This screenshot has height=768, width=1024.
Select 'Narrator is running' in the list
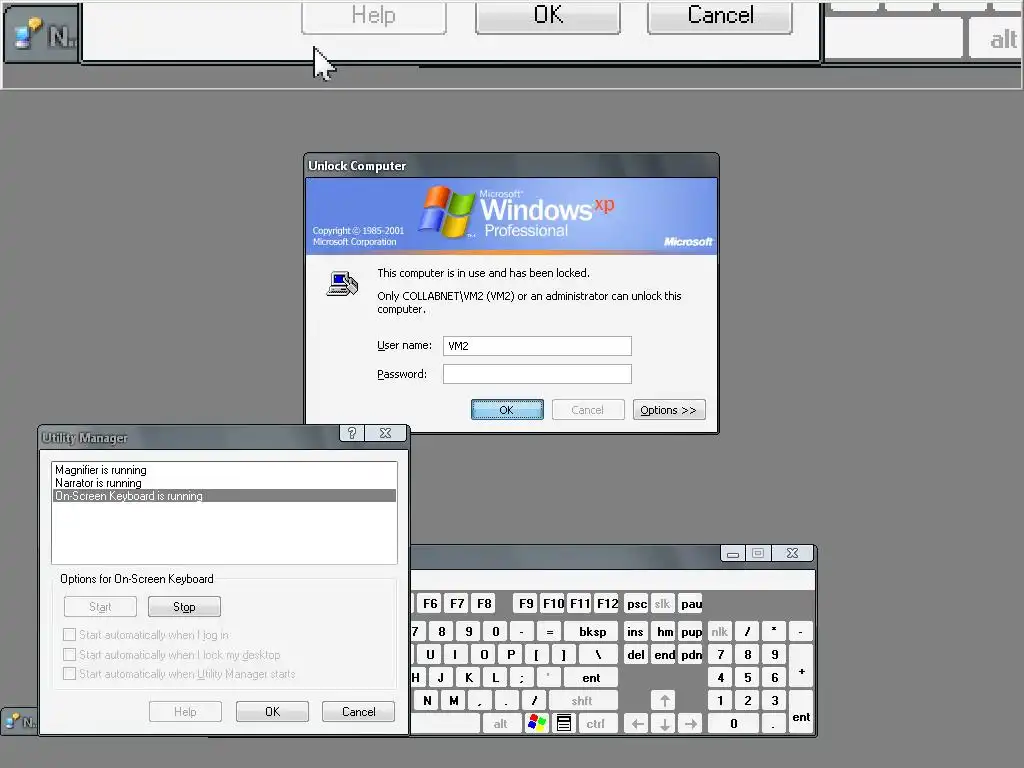pyautogui.click(x=224, y=483)
